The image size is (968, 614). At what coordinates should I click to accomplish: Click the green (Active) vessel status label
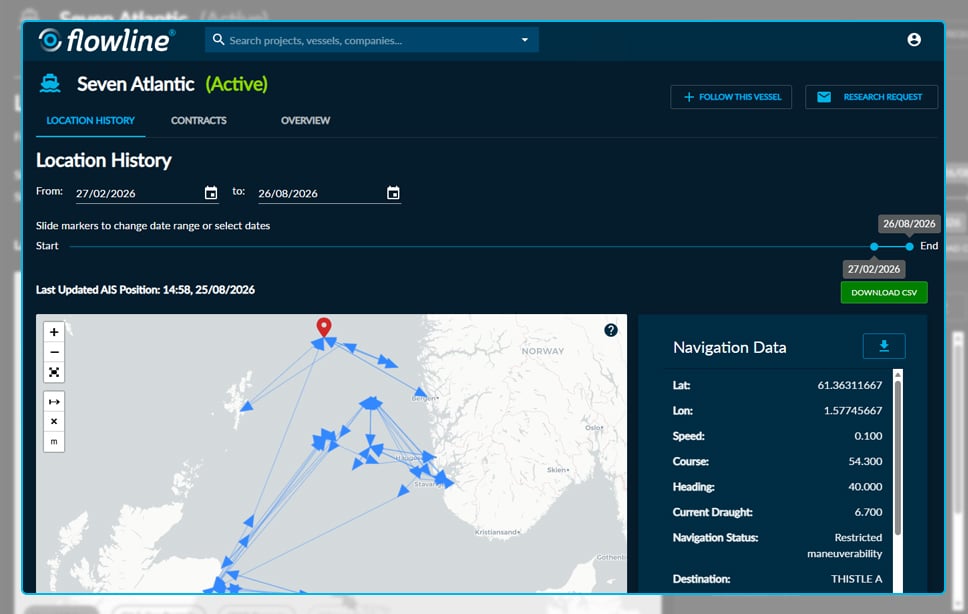236,84
